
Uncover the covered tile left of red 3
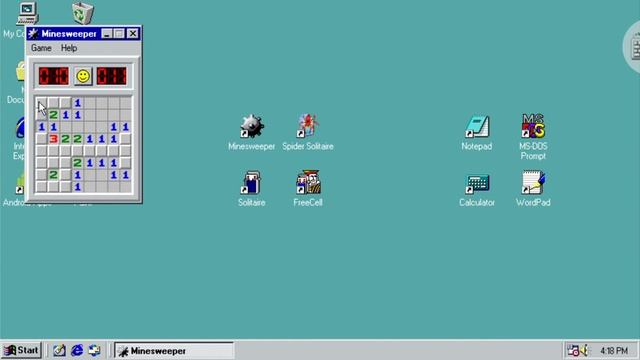point(41,139)
